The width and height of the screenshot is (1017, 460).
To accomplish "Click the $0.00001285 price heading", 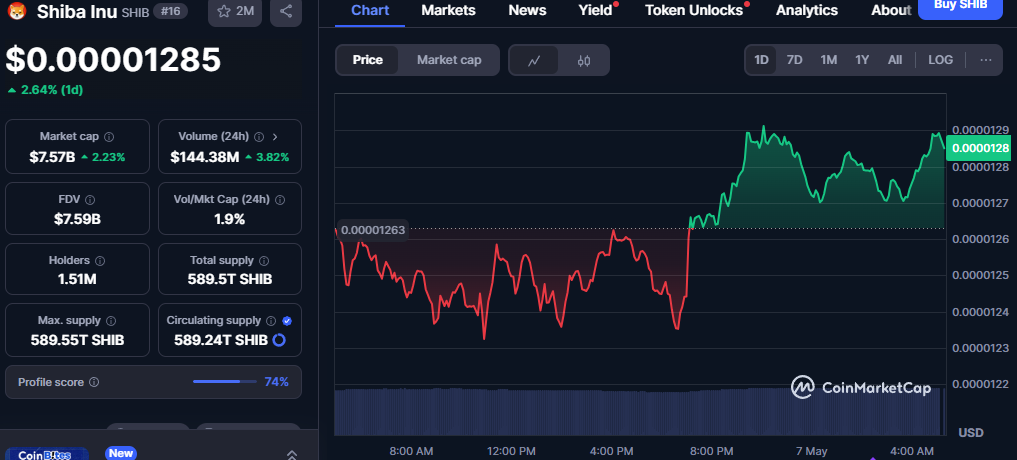I will [x=114, y=60].
